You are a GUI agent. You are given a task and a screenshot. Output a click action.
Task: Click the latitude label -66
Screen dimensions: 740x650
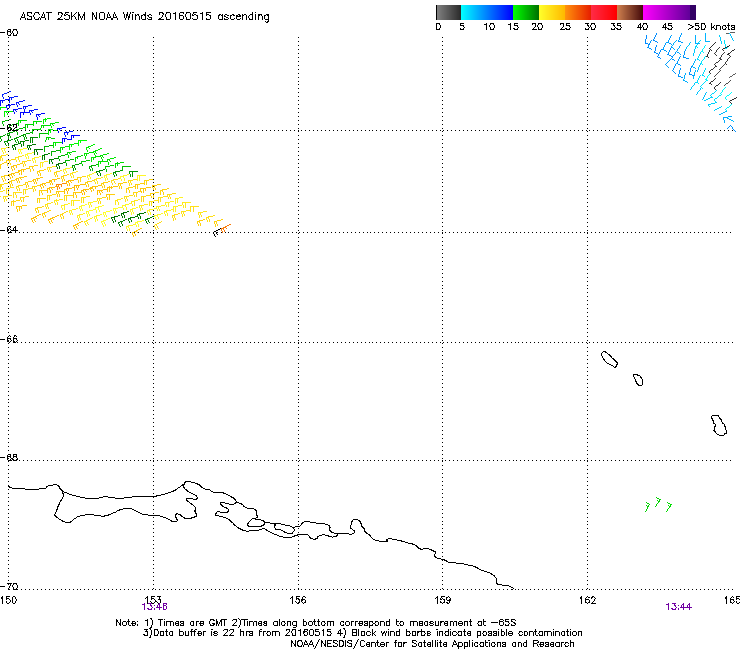[9, 340]
